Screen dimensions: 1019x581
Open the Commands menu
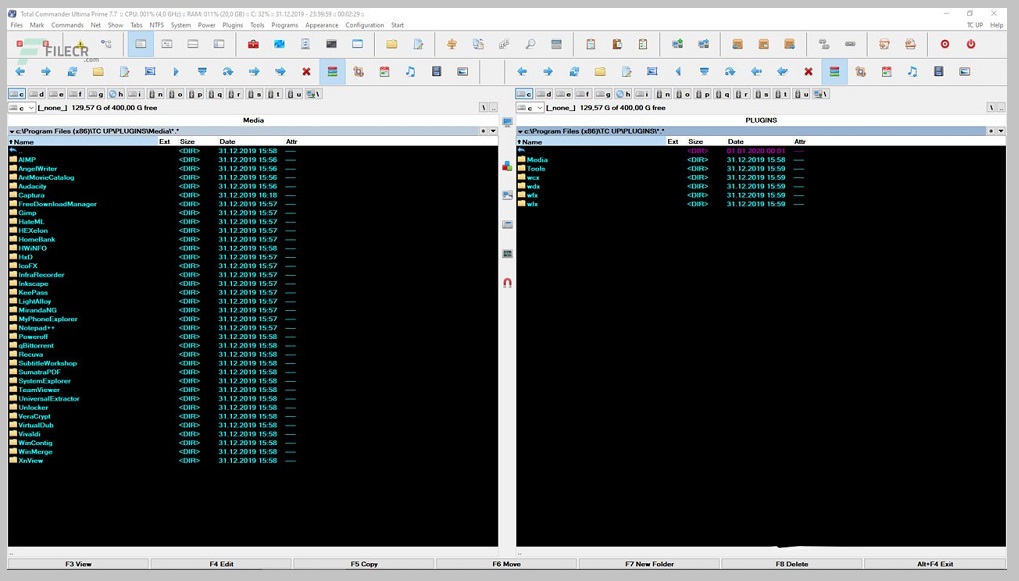tap(68, 25)
